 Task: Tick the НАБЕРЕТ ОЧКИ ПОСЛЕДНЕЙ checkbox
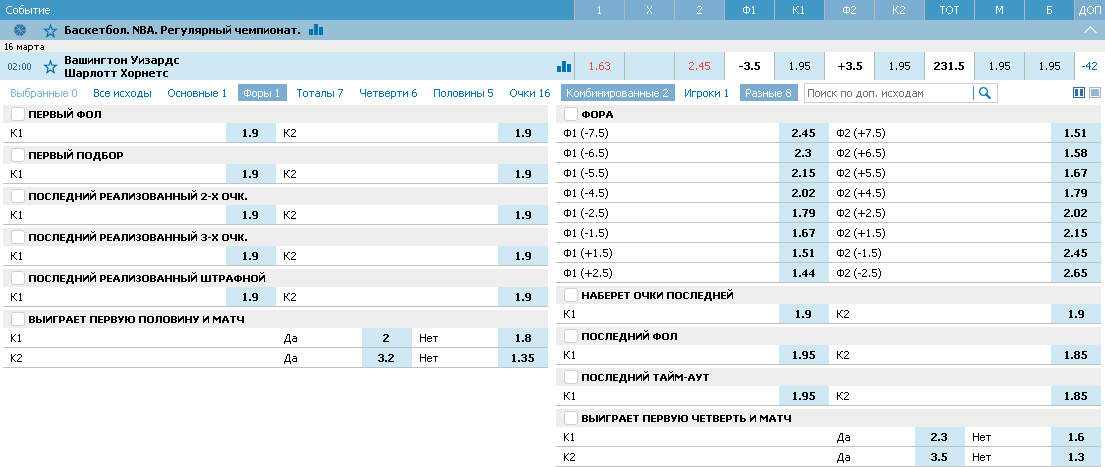(x=571, y=295)
